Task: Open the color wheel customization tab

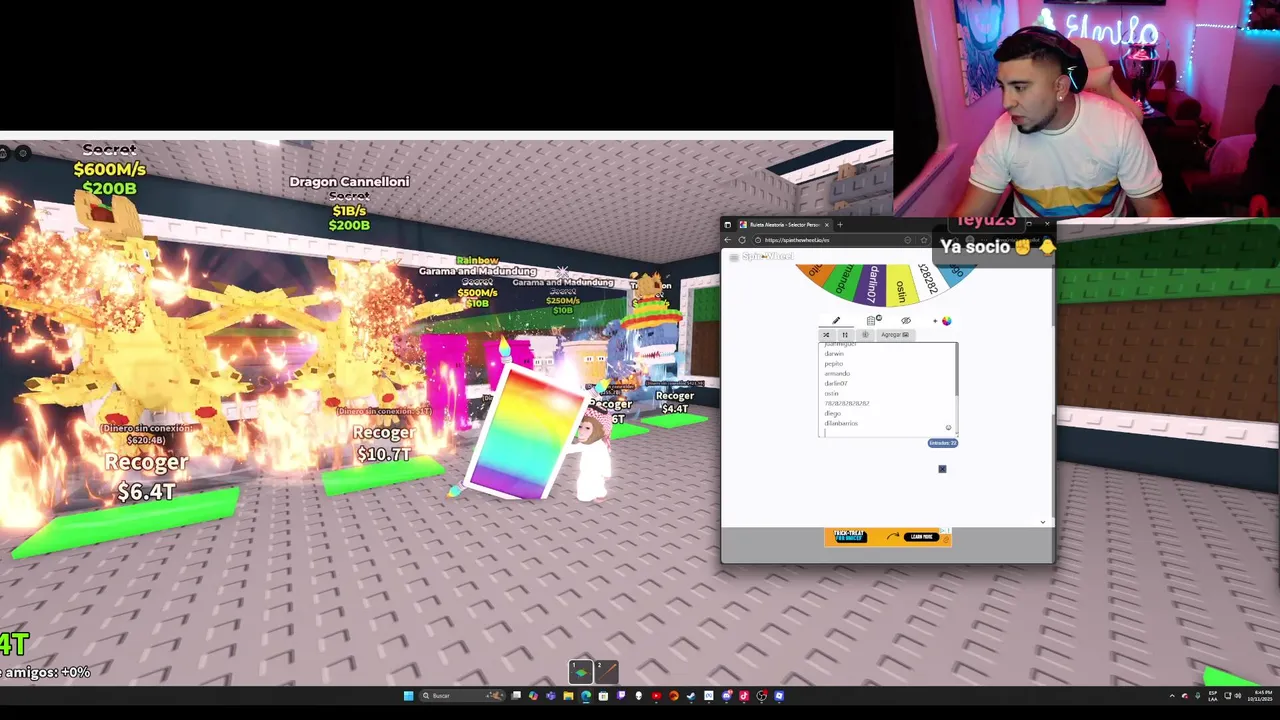Action: [x=946, y=321]
